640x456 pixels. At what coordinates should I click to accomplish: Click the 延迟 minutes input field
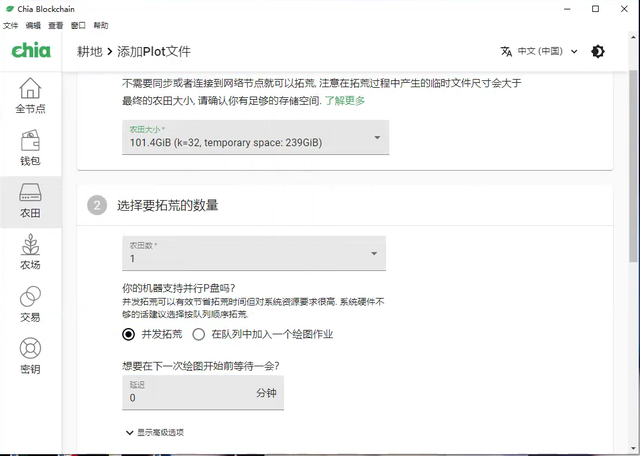[203, 393]
